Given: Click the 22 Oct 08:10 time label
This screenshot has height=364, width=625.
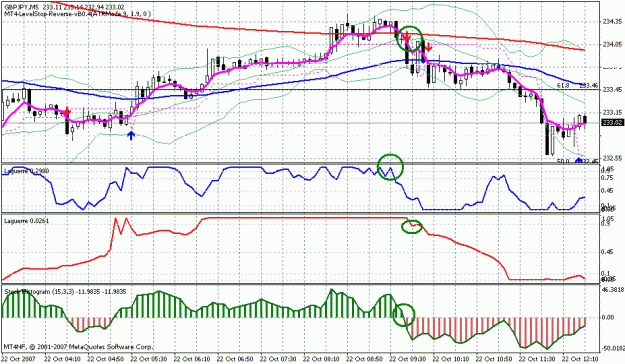Looking at the screenshot, I should [322, 359].
